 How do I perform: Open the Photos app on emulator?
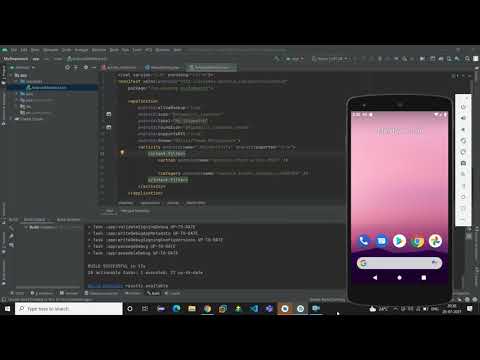[x=435, y=241]
